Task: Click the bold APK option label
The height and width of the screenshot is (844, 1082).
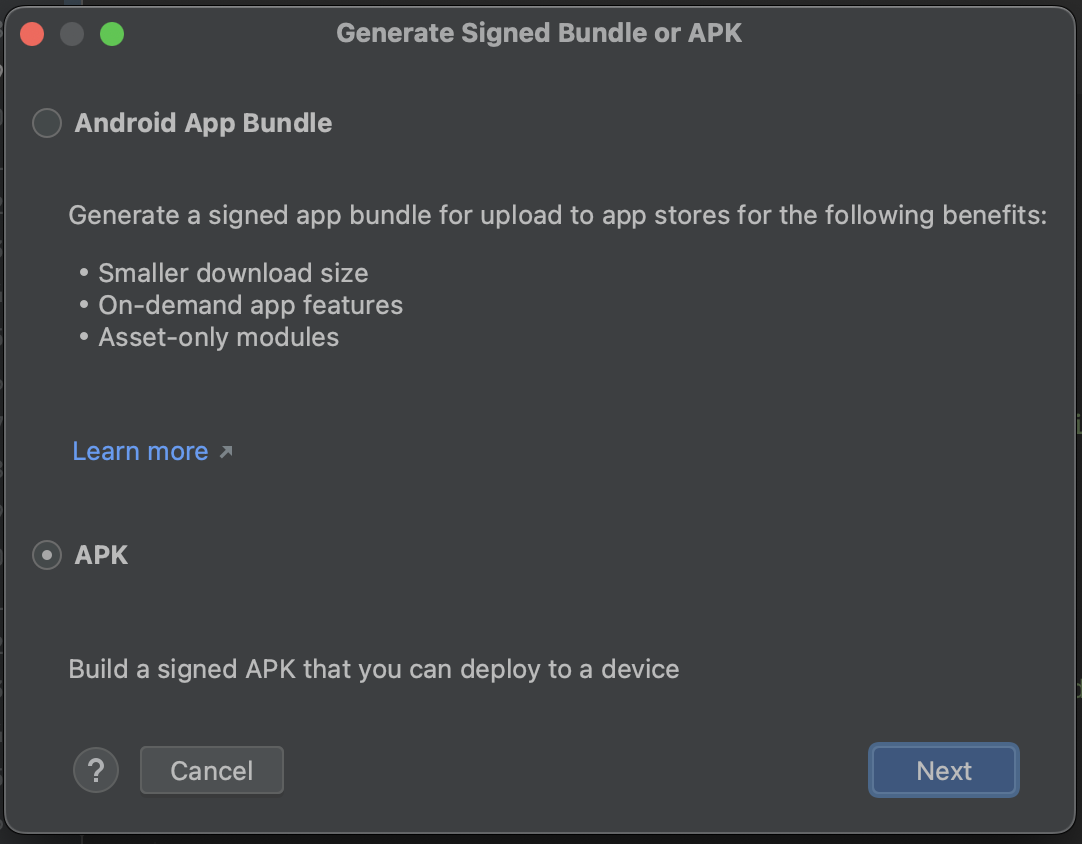Action: (x=102, y=555)
